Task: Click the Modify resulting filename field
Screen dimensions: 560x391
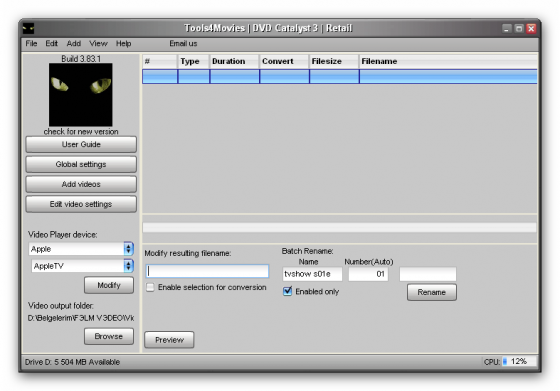Action: [208, 271]
